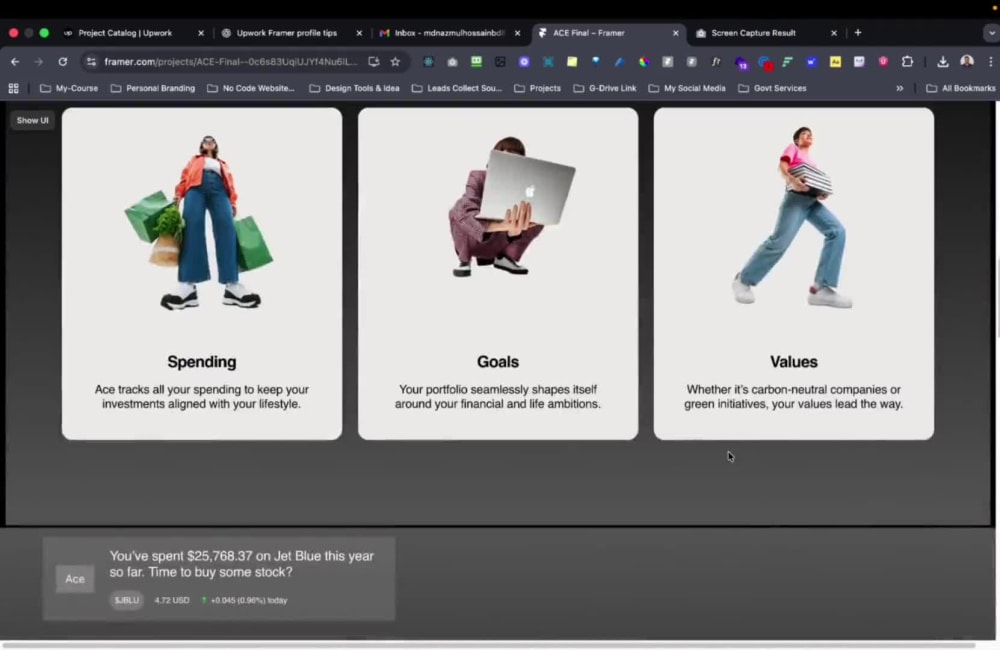Click the blue pen extension icon

click(619, 62)
